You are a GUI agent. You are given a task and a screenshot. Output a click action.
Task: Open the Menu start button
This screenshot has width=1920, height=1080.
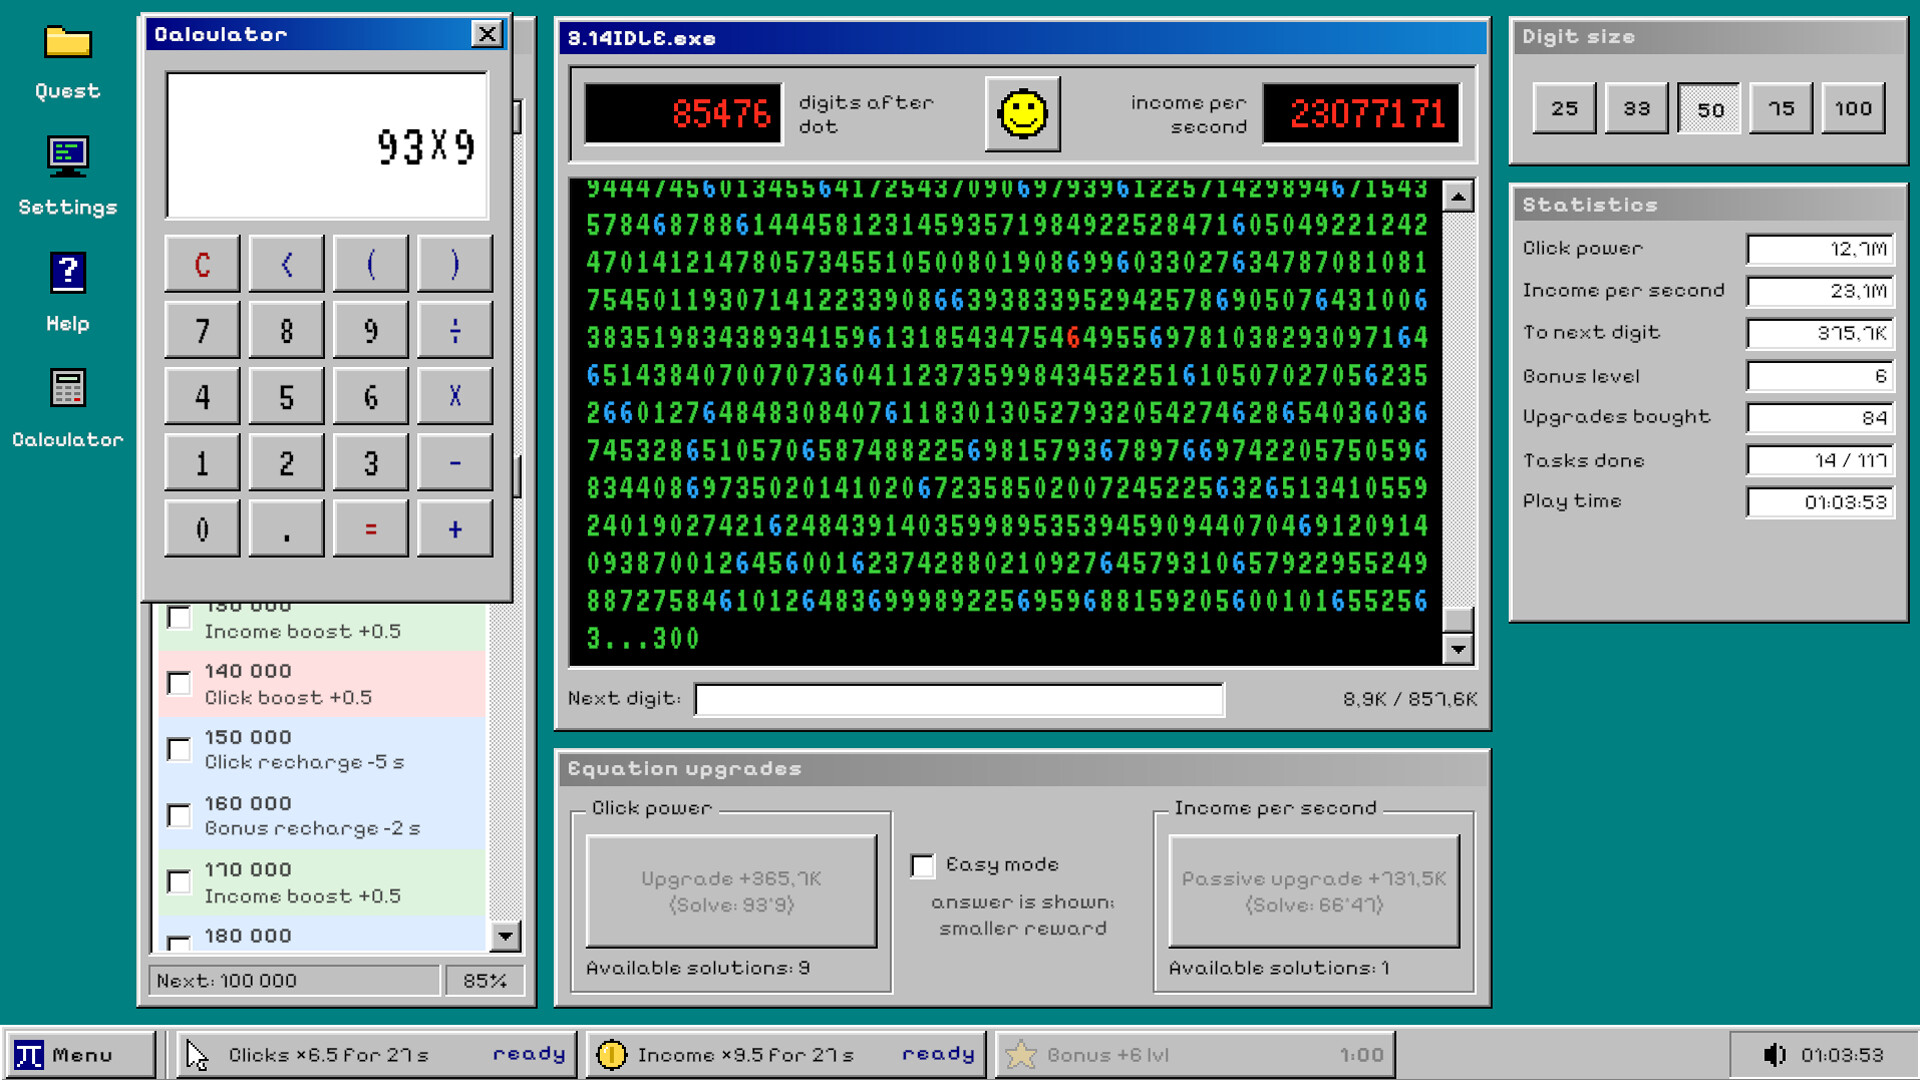point(80,1055)
